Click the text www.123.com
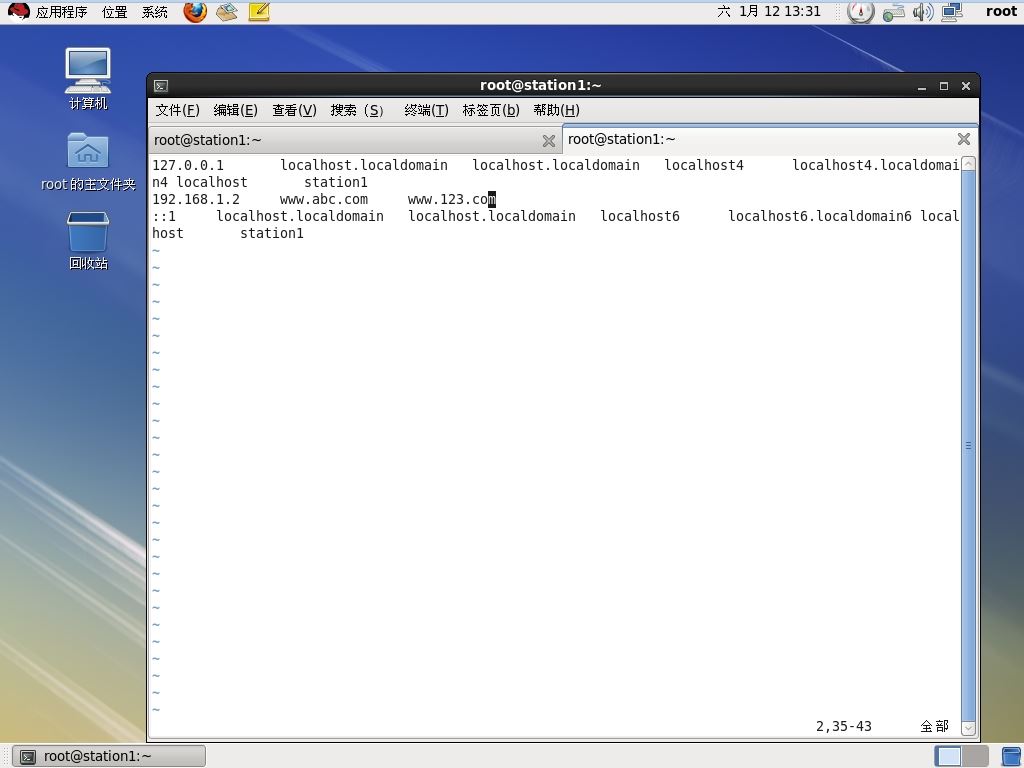This screenshot has height=768, width=1024. pos(452,199)
